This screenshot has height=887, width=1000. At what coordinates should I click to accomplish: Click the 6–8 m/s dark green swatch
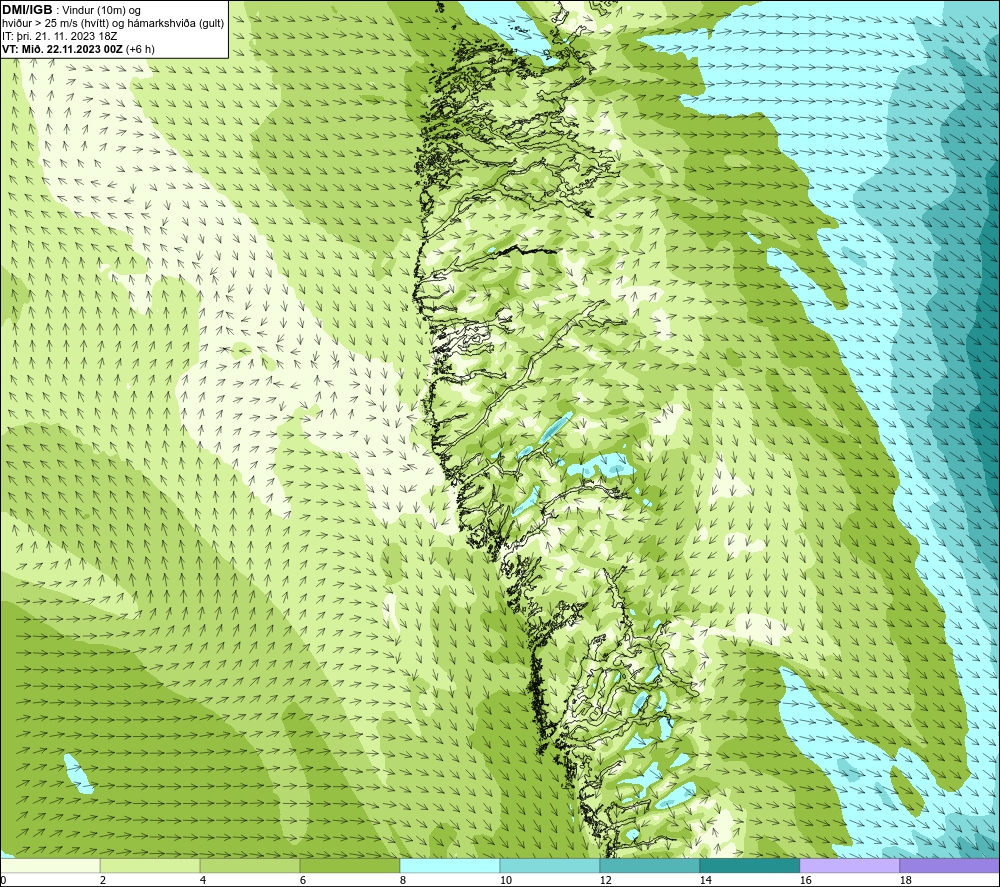349,865
